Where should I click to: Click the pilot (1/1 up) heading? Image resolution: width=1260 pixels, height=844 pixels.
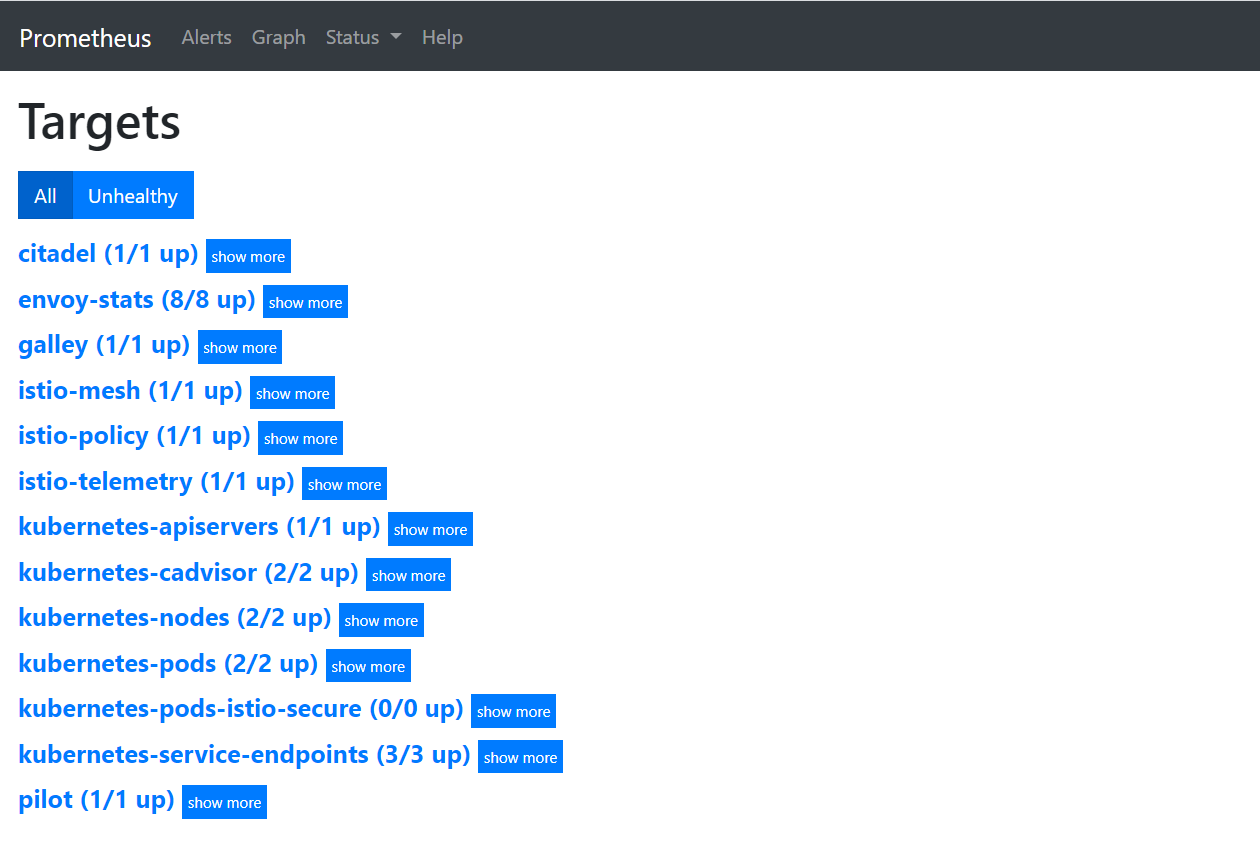[96, 800]
